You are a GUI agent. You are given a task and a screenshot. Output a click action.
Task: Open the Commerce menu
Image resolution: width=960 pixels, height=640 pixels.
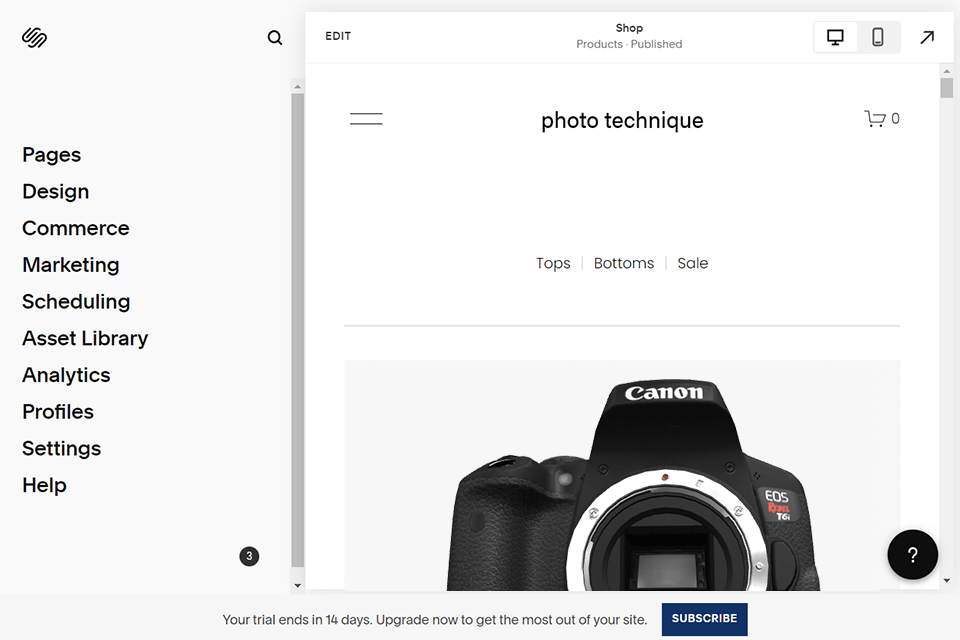pos(76,228)
